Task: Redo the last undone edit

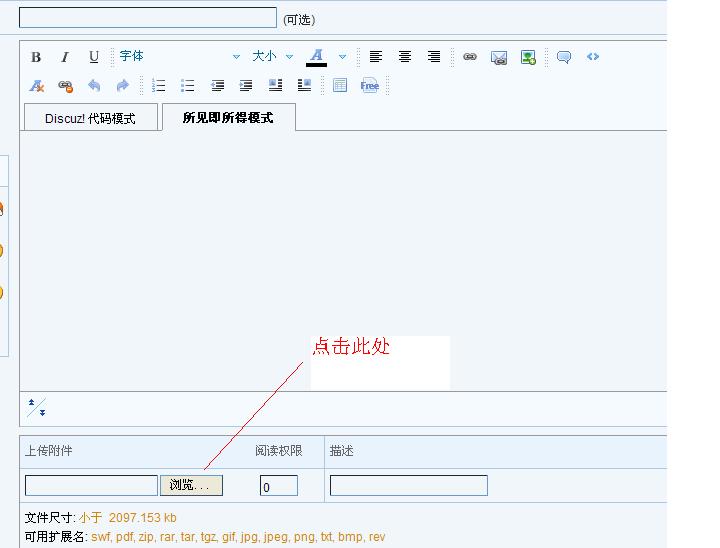Action: [123, 85]
